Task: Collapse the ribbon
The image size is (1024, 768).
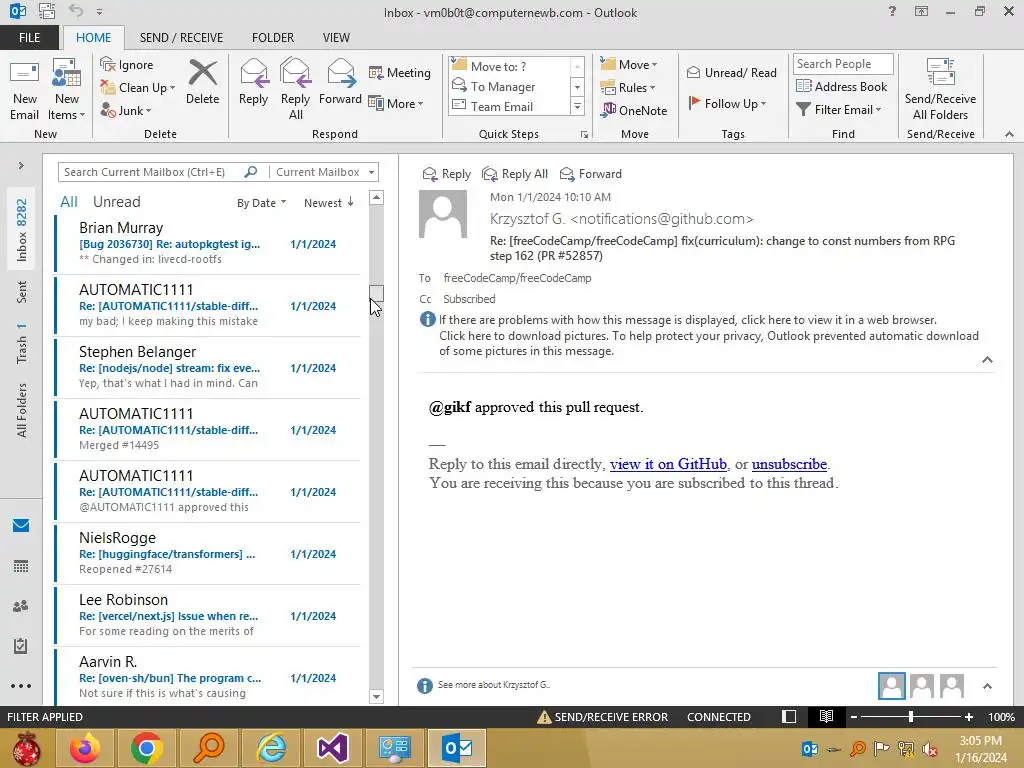Action: point(1009,134)
